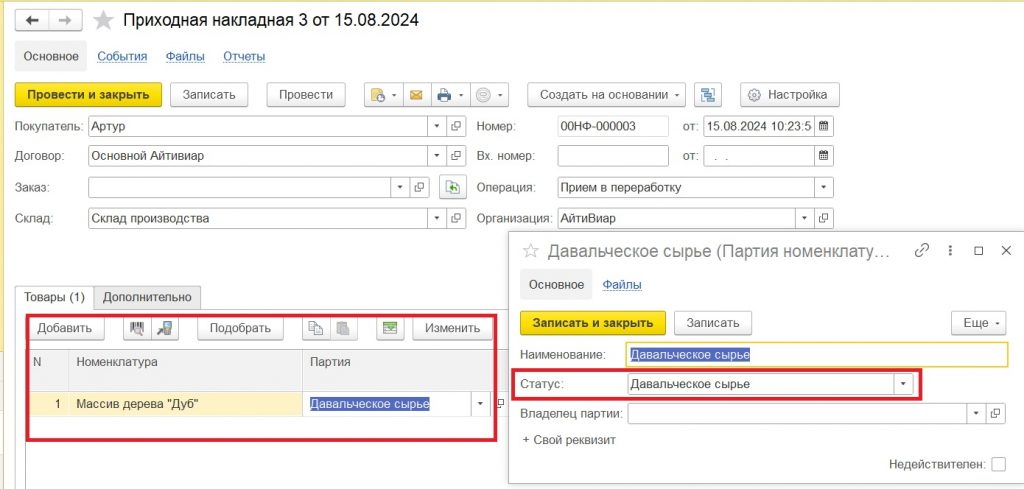Click + Свой реквизит link

coord(569,440)
